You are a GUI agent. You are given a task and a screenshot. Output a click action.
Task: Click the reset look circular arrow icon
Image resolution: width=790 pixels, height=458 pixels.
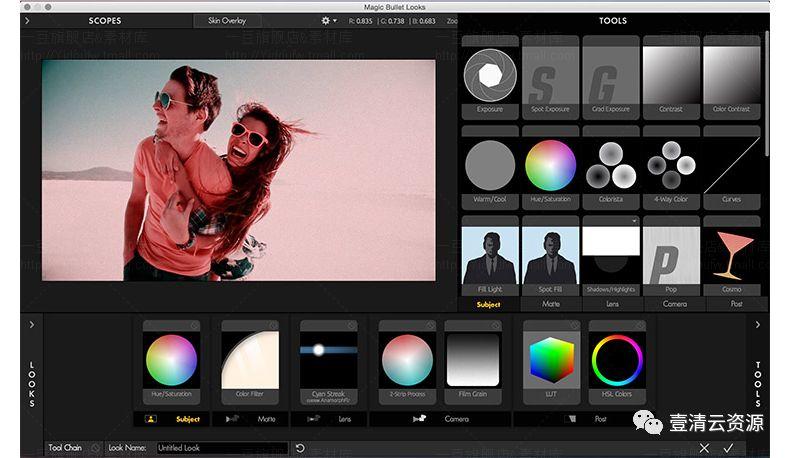(300, 448)
